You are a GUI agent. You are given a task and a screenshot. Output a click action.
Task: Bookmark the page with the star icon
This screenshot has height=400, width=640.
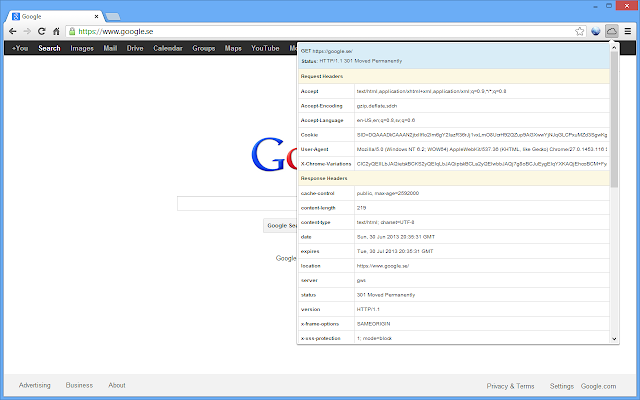tap(579, 31)
